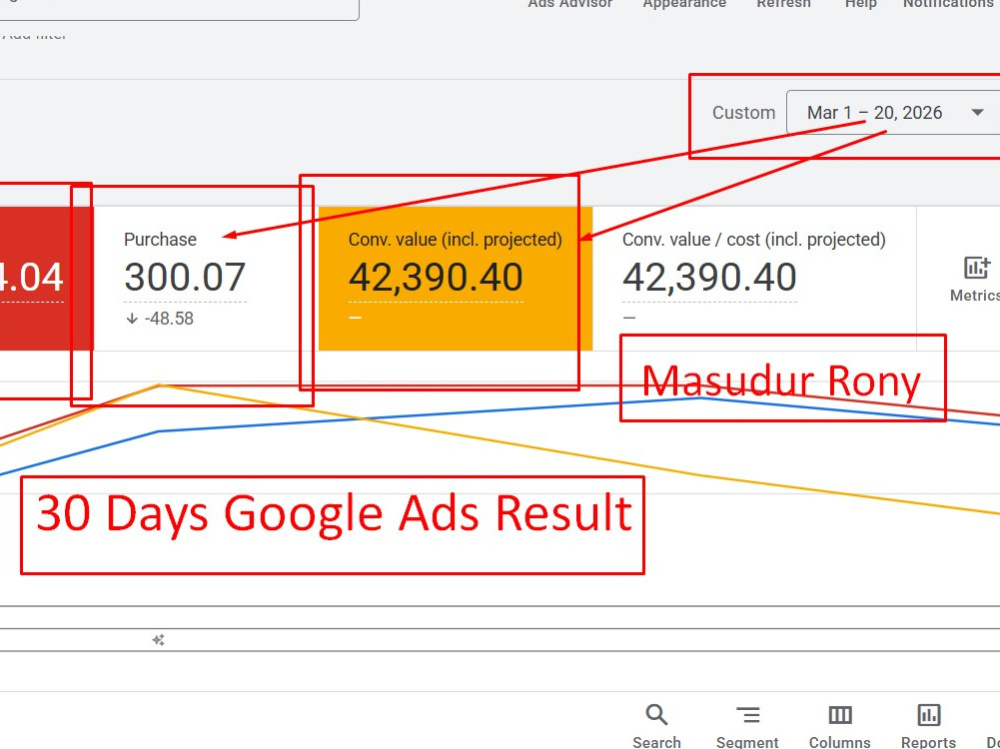
Task: Expand the Mar 1 – 20, 2026 date range dropdown
Action: tap(893, 112)
